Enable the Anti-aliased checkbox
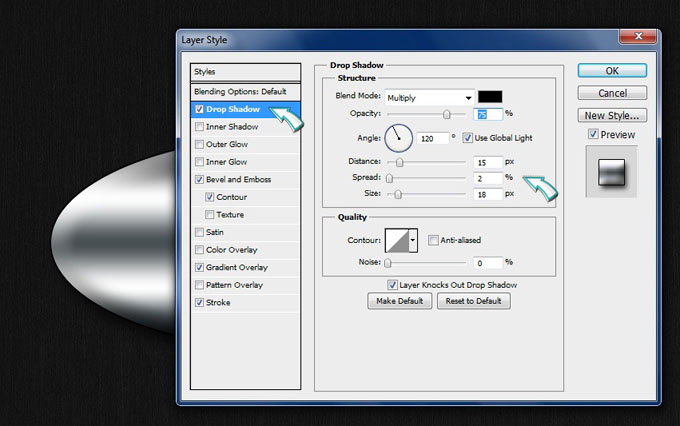 tap(433, 240)
